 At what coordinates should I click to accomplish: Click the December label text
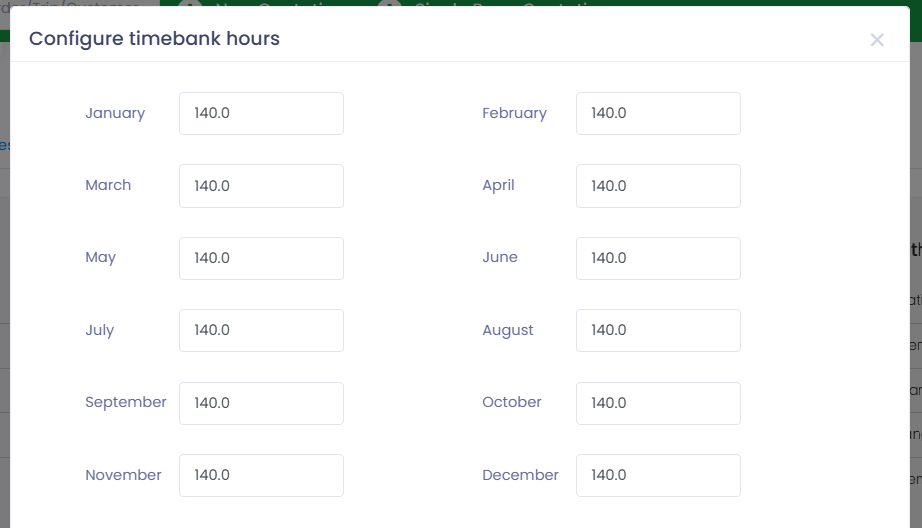point(520,474)
